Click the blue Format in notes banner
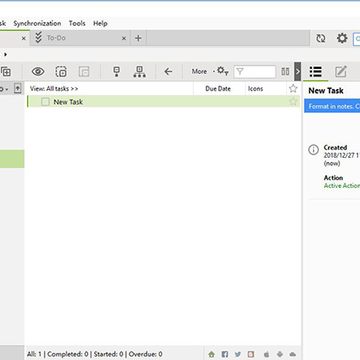This screenshot has height=360, width=360. [x=332, y=106]
